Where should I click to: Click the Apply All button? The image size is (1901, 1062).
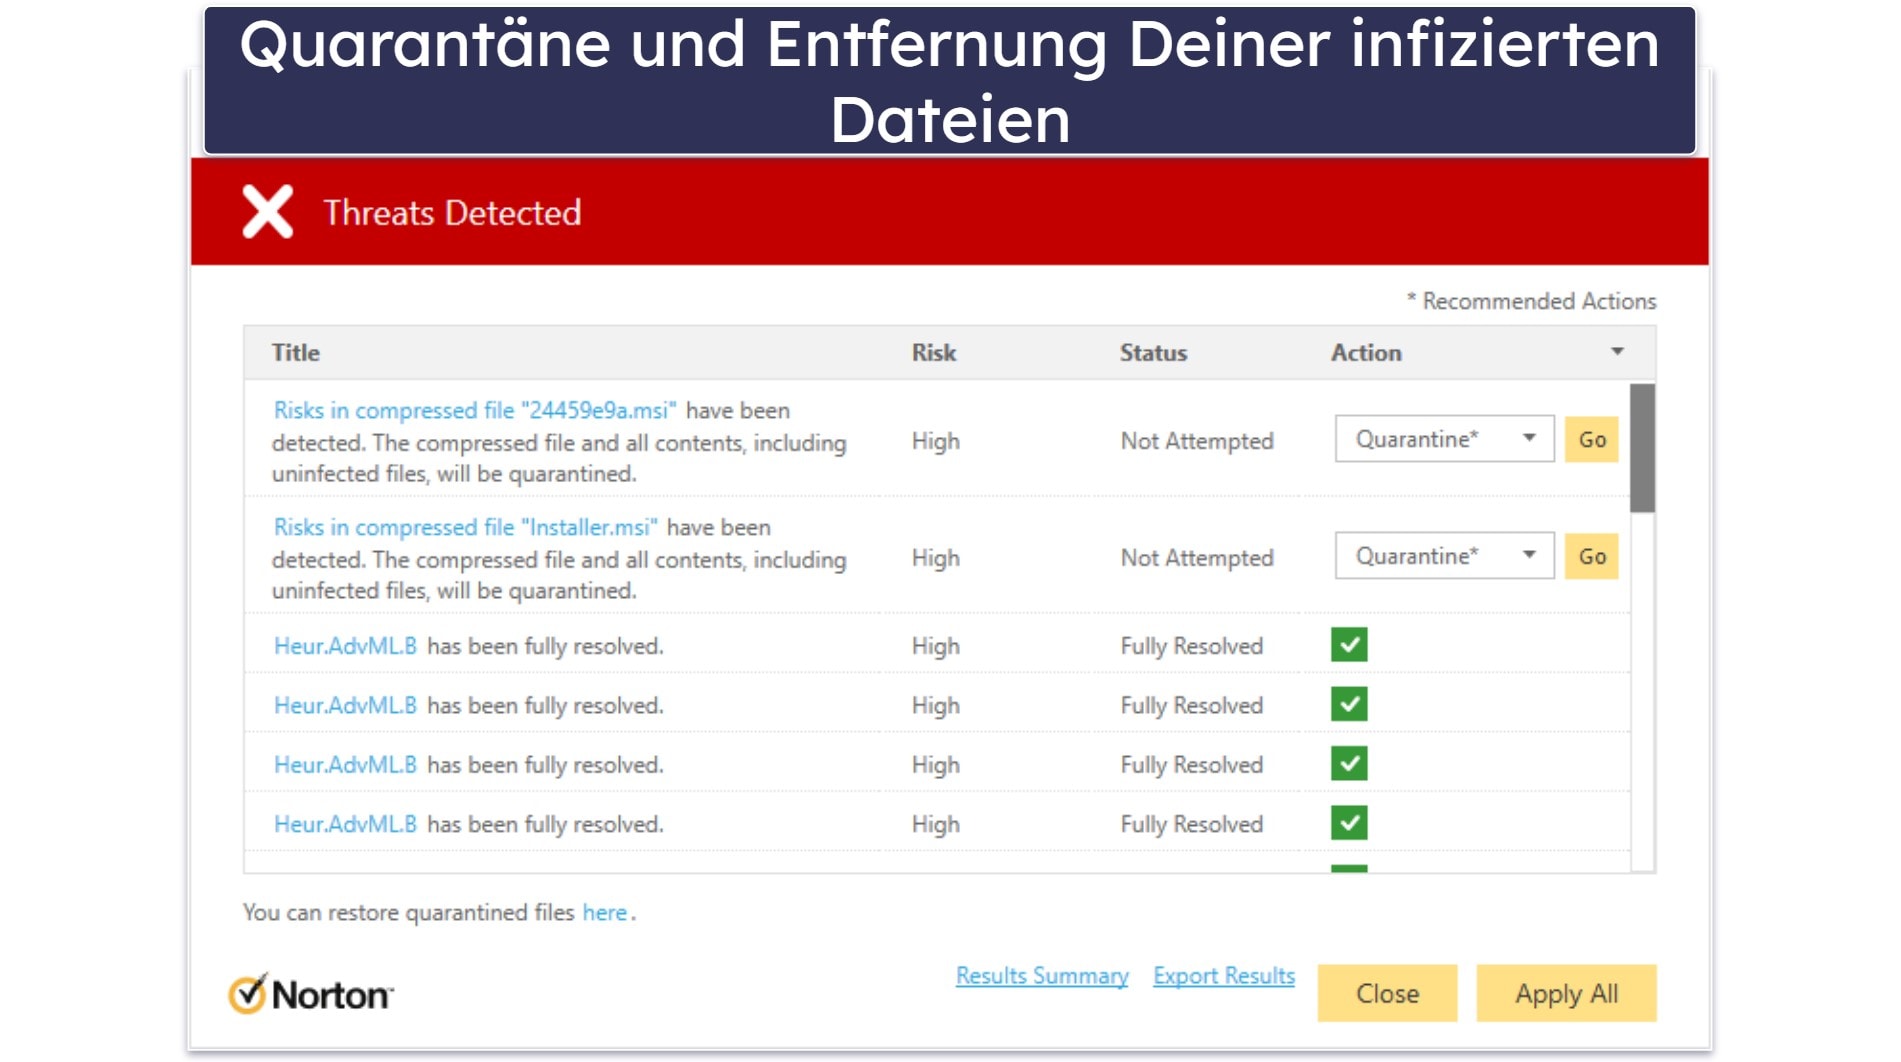(x=1566, y=993)
